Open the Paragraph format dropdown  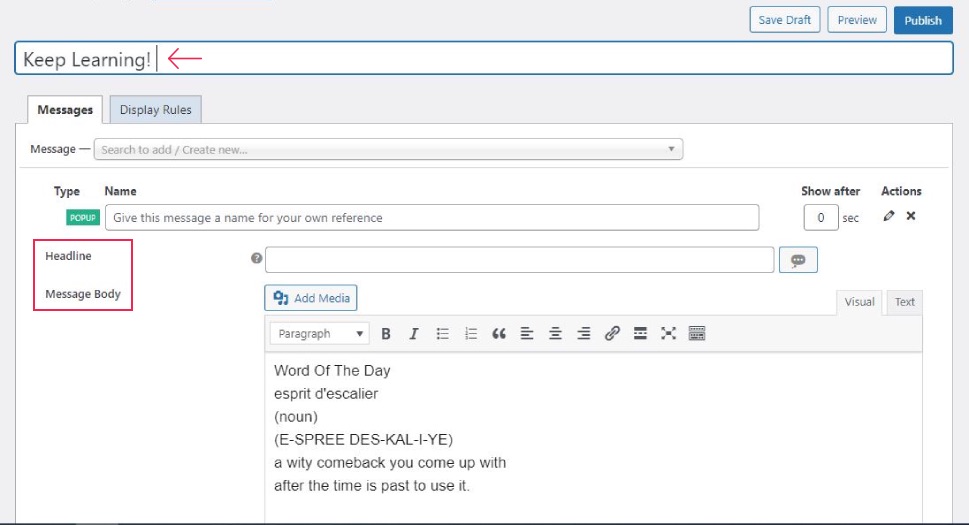coord(319,334)
